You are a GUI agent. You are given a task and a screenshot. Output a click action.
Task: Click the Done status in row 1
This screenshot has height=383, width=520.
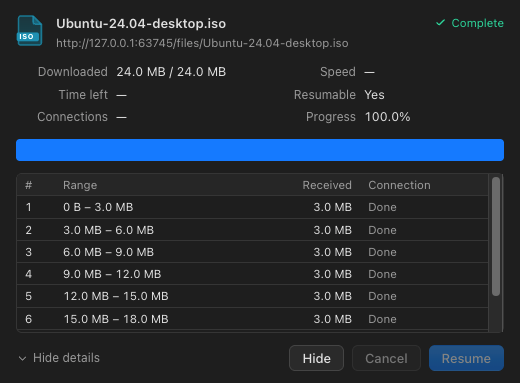pyautogui.click(x=382, y=207)
